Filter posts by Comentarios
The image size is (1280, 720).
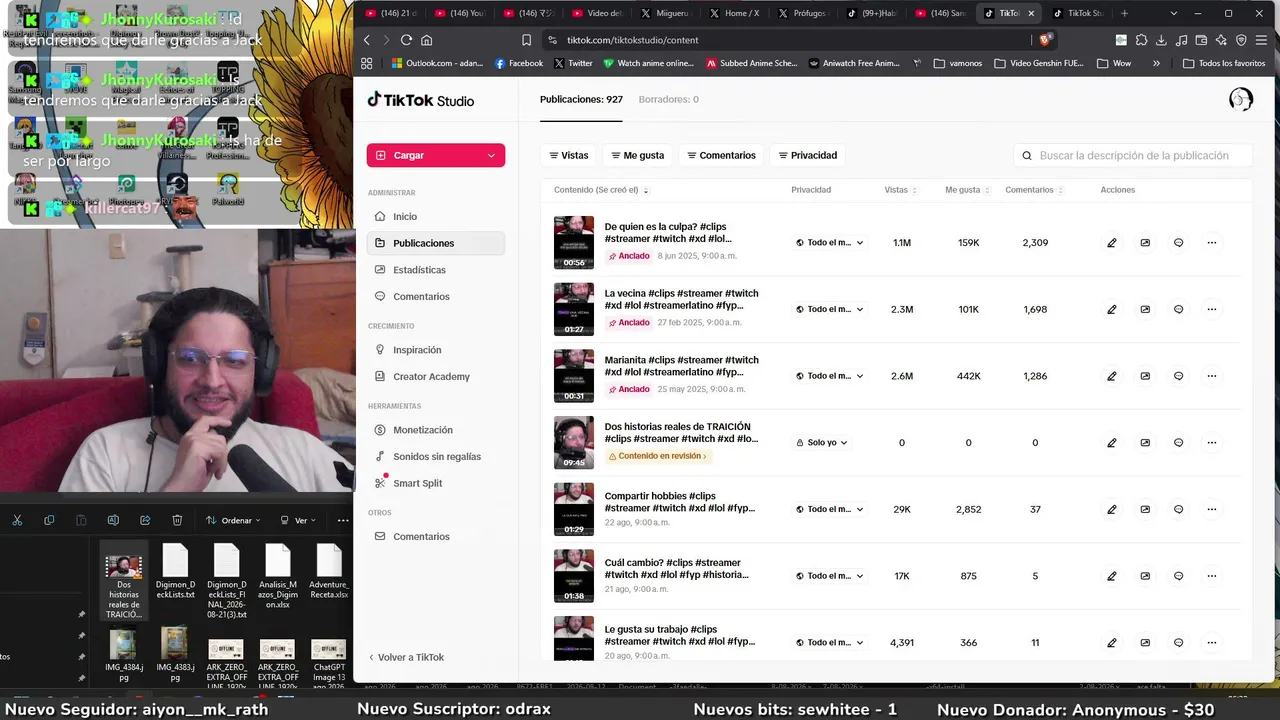tap(721, 155)
